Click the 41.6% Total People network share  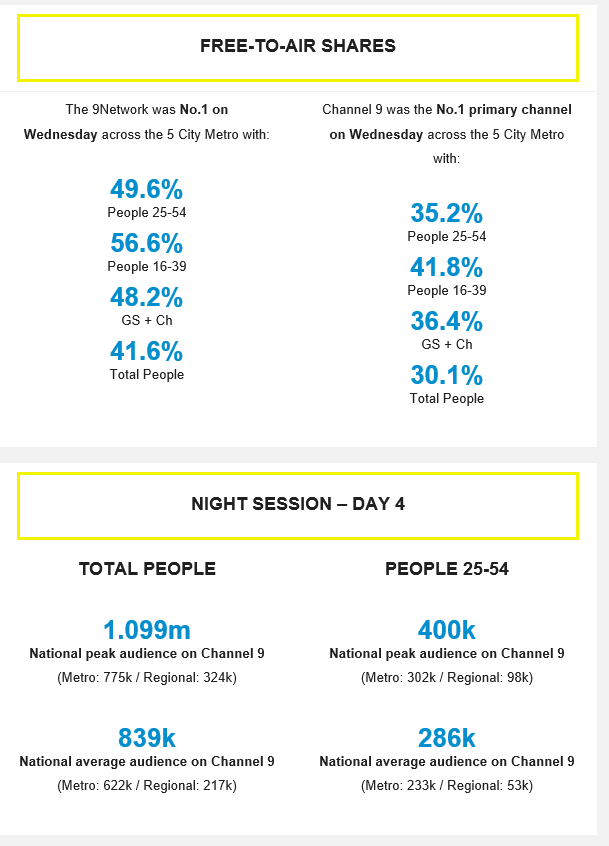147,351
